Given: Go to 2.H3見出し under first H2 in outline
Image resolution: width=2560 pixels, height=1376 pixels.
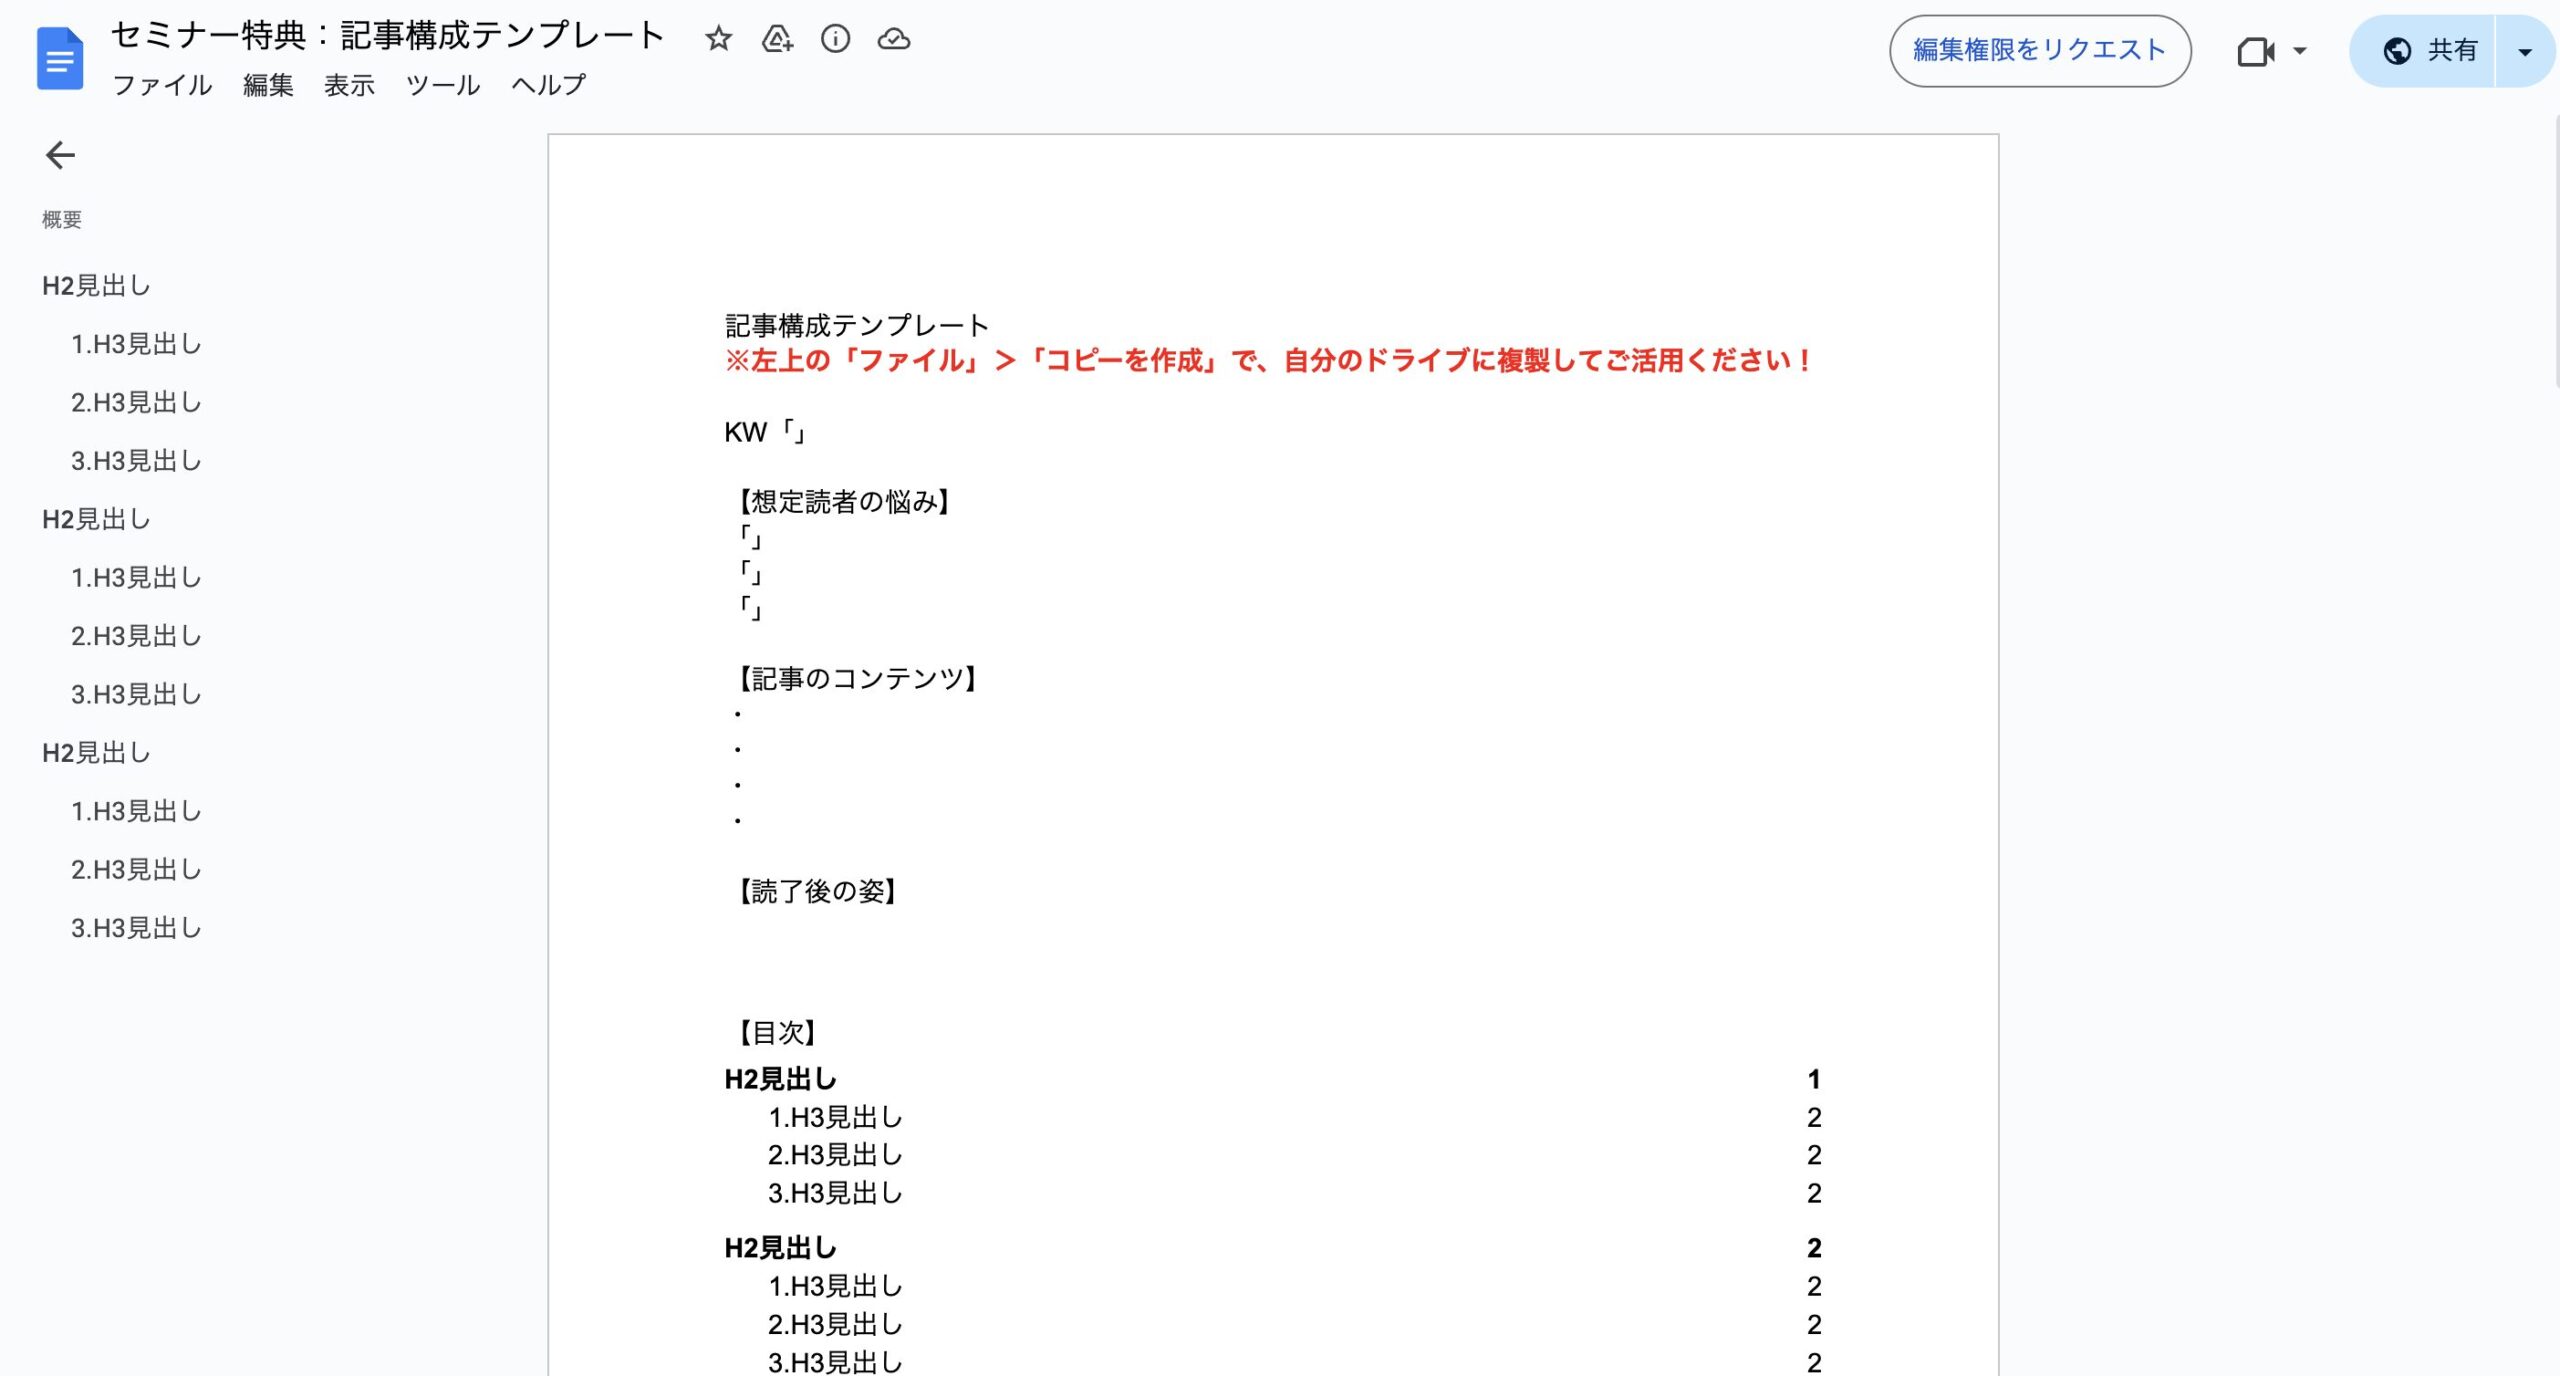Looking at the screenshot, I should point(136,402).
